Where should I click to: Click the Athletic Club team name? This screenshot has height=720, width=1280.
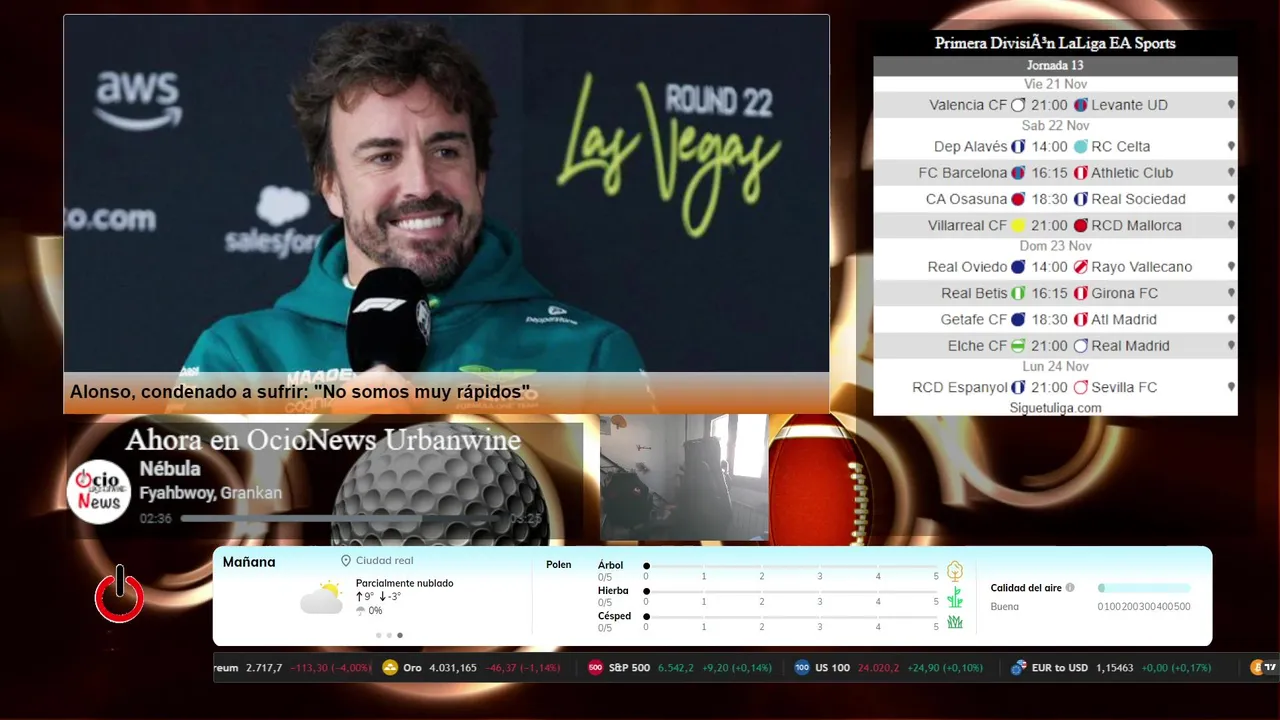pyautogui.click(x=1132, y=173)
